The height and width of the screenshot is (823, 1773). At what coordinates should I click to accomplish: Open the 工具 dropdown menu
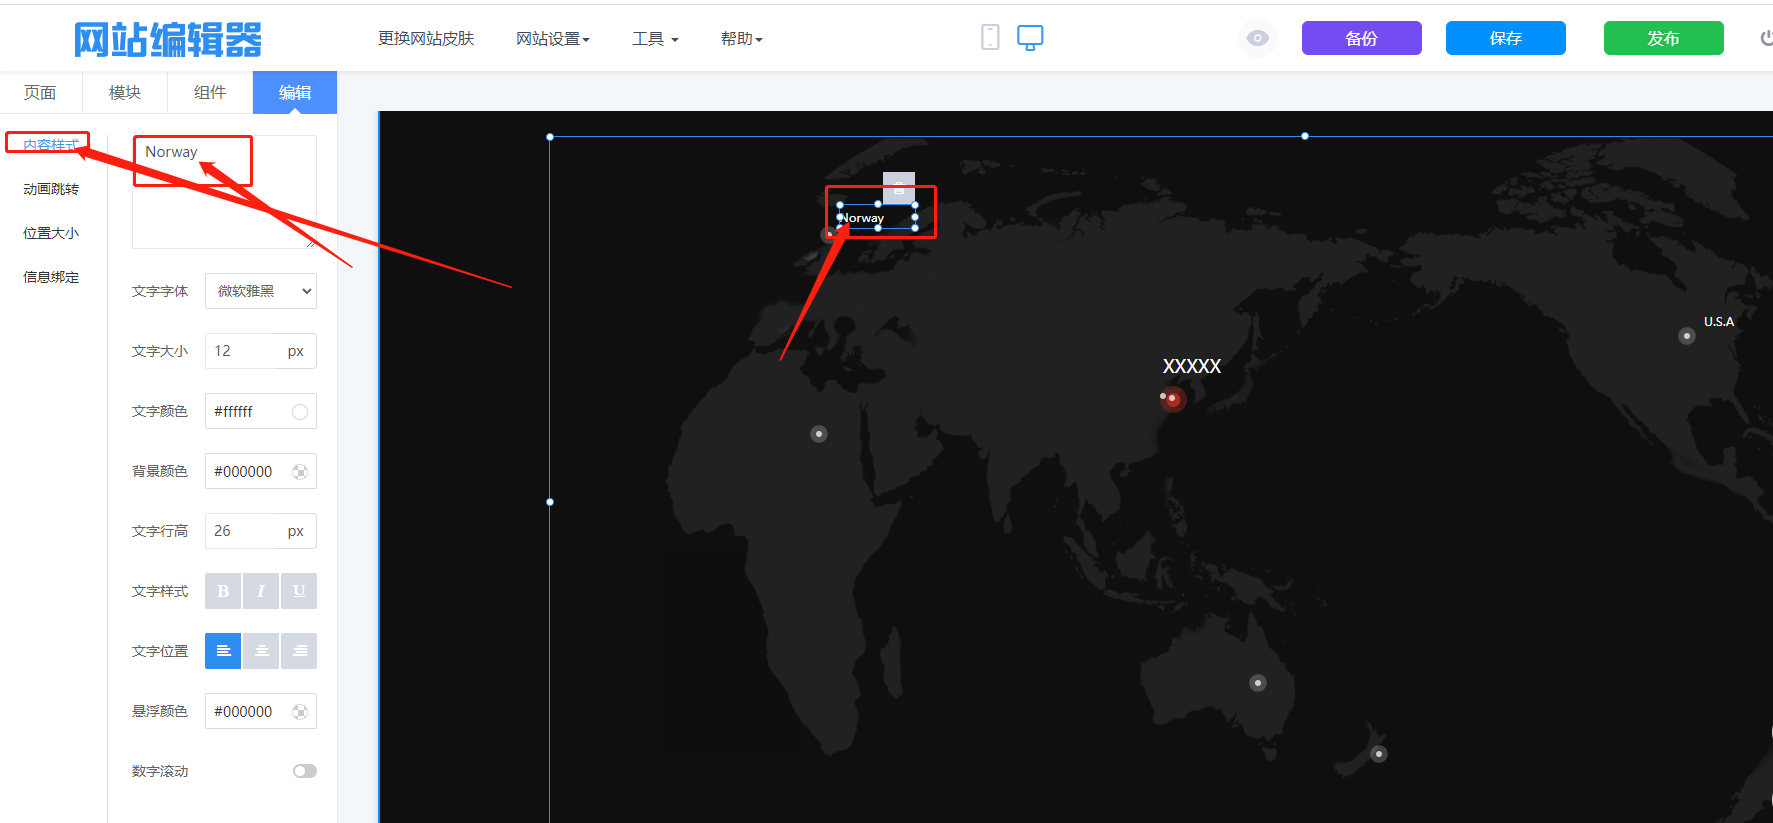pos(655,39)
